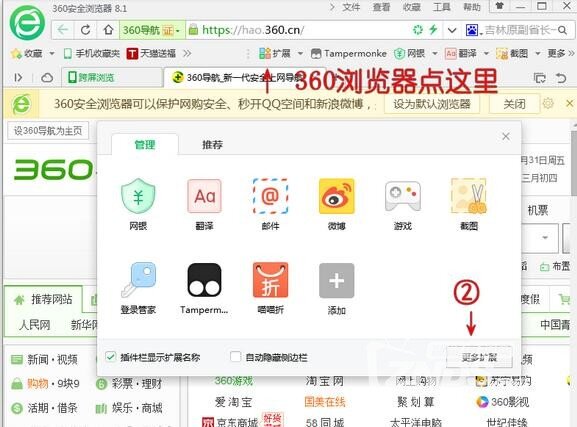Click the page vertical scrollbar
The height and width of the screenshot is (427, 577).
click(574, 162)
